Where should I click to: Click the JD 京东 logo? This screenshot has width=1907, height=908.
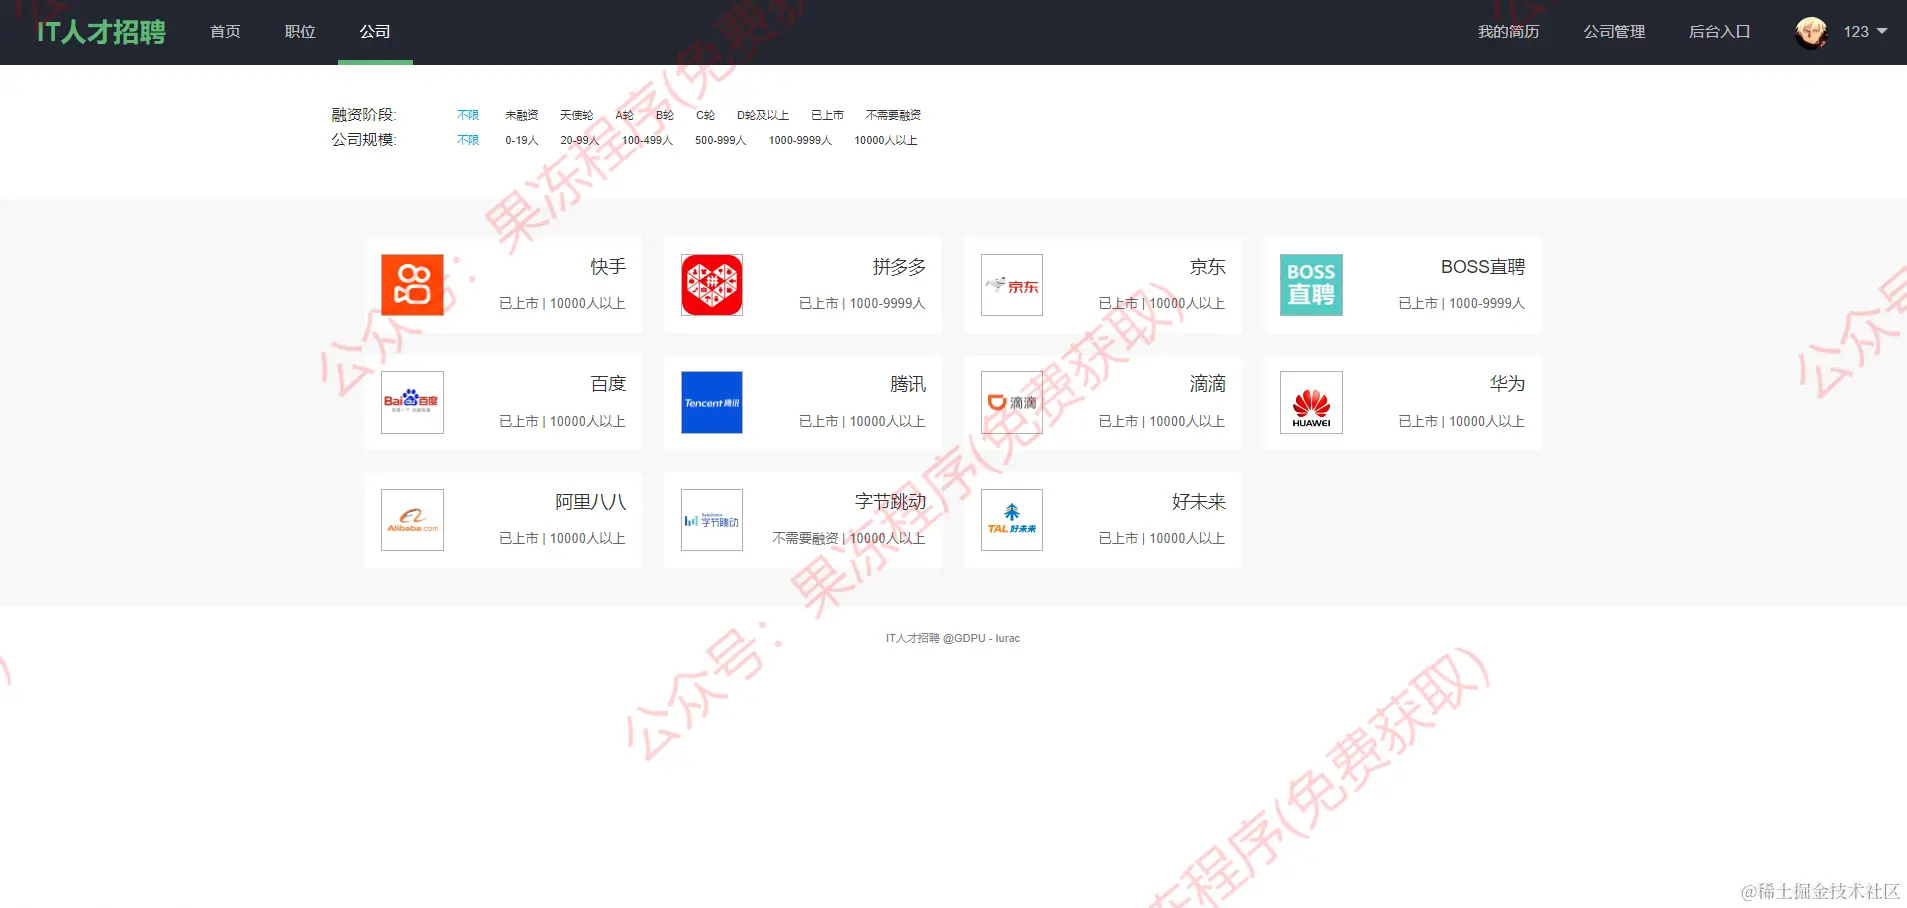[x=1012, y=285]
